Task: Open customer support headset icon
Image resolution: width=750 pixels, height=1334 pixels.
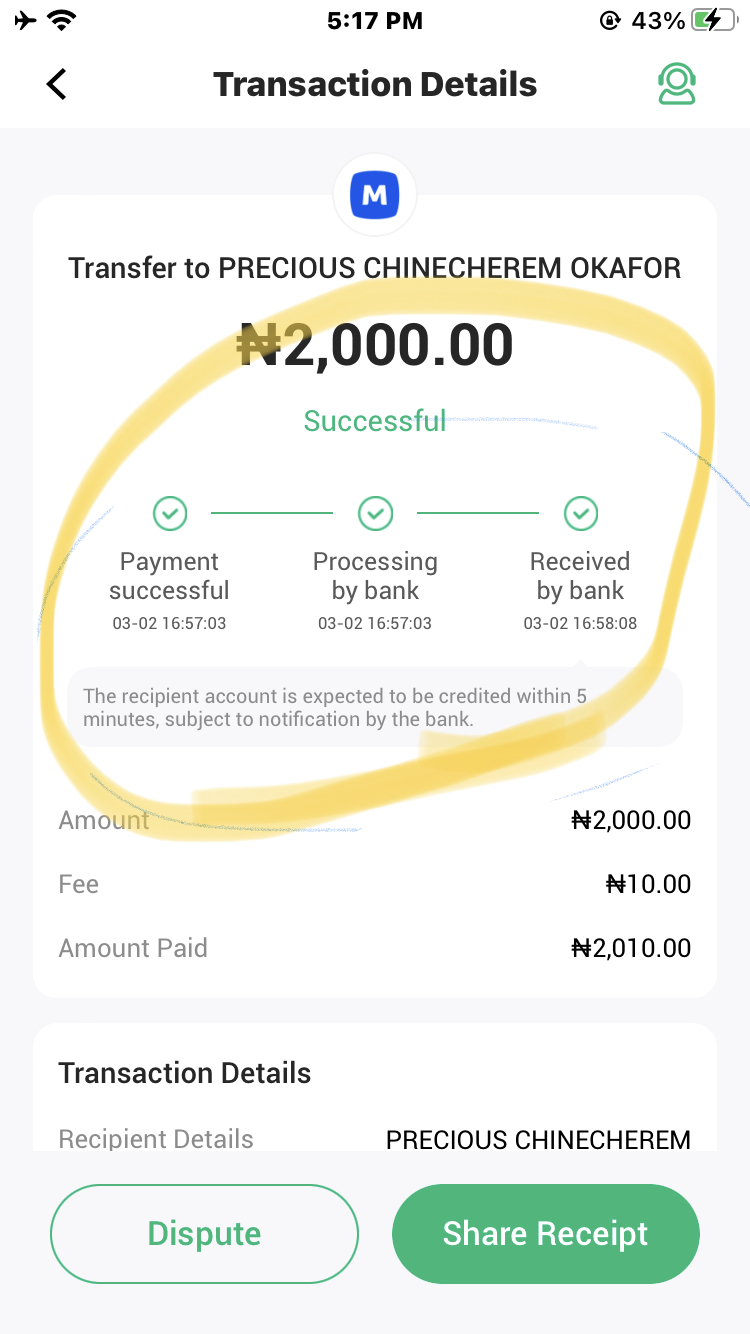Action: [676, 85]
